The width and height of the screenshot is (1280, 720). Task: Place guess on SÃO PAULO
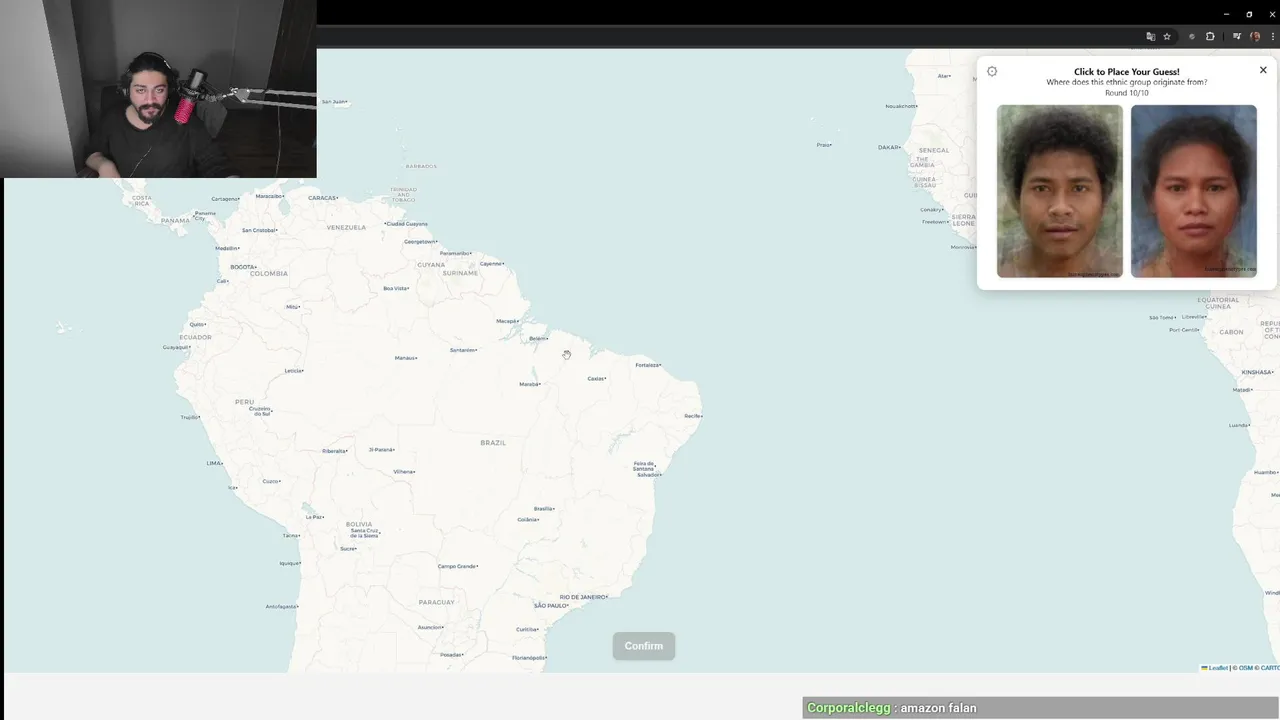552,605
